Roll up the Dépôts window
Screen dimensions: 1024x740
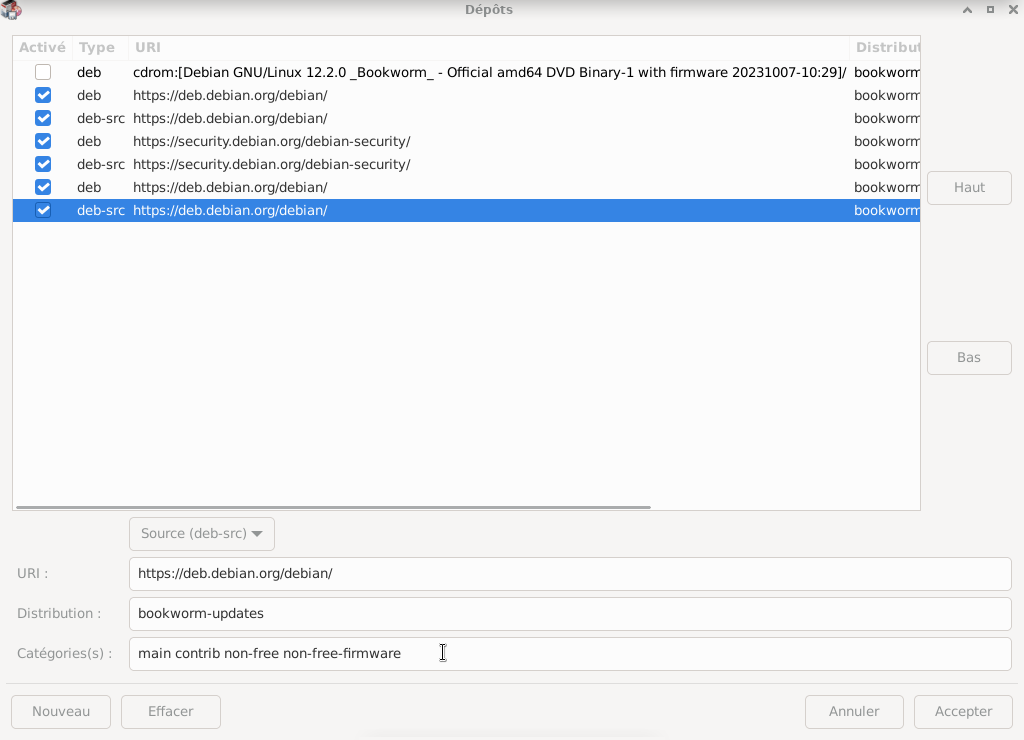[x=967, y=10]
